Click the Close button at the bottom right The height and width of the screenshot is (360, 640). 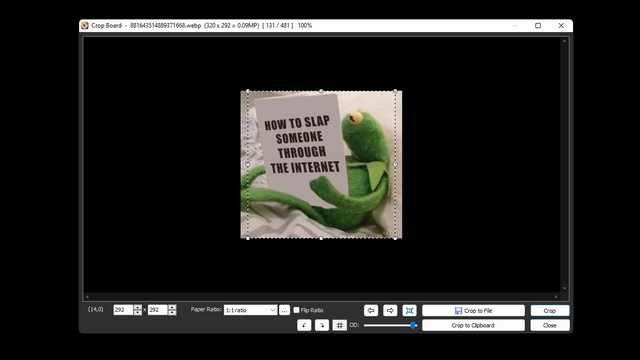click(x=550, y=325)
